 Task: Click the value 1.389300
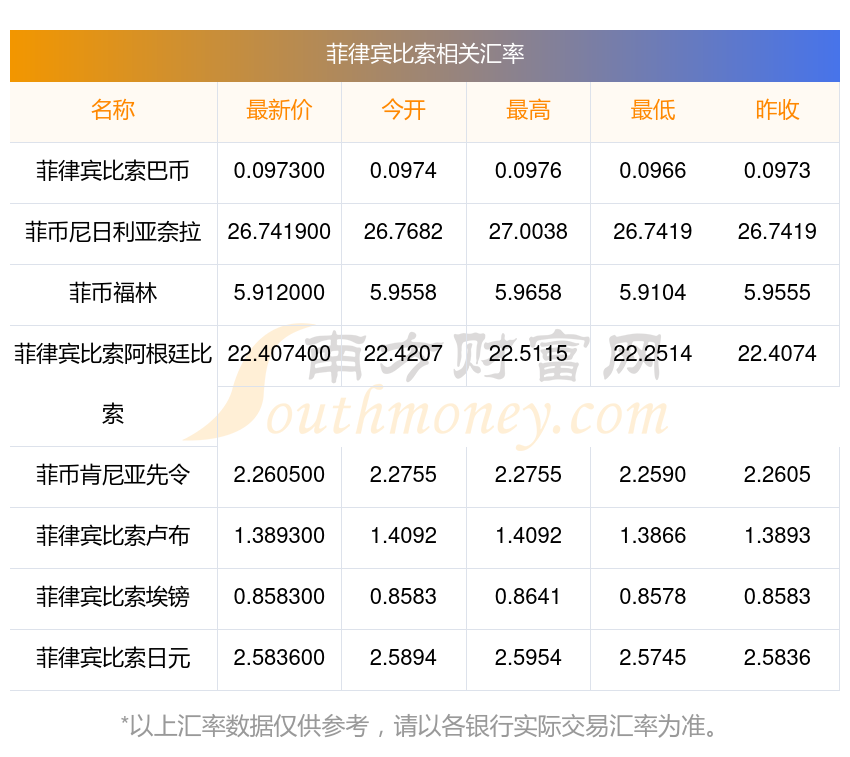pyautogui.click(x=279, y=536)
